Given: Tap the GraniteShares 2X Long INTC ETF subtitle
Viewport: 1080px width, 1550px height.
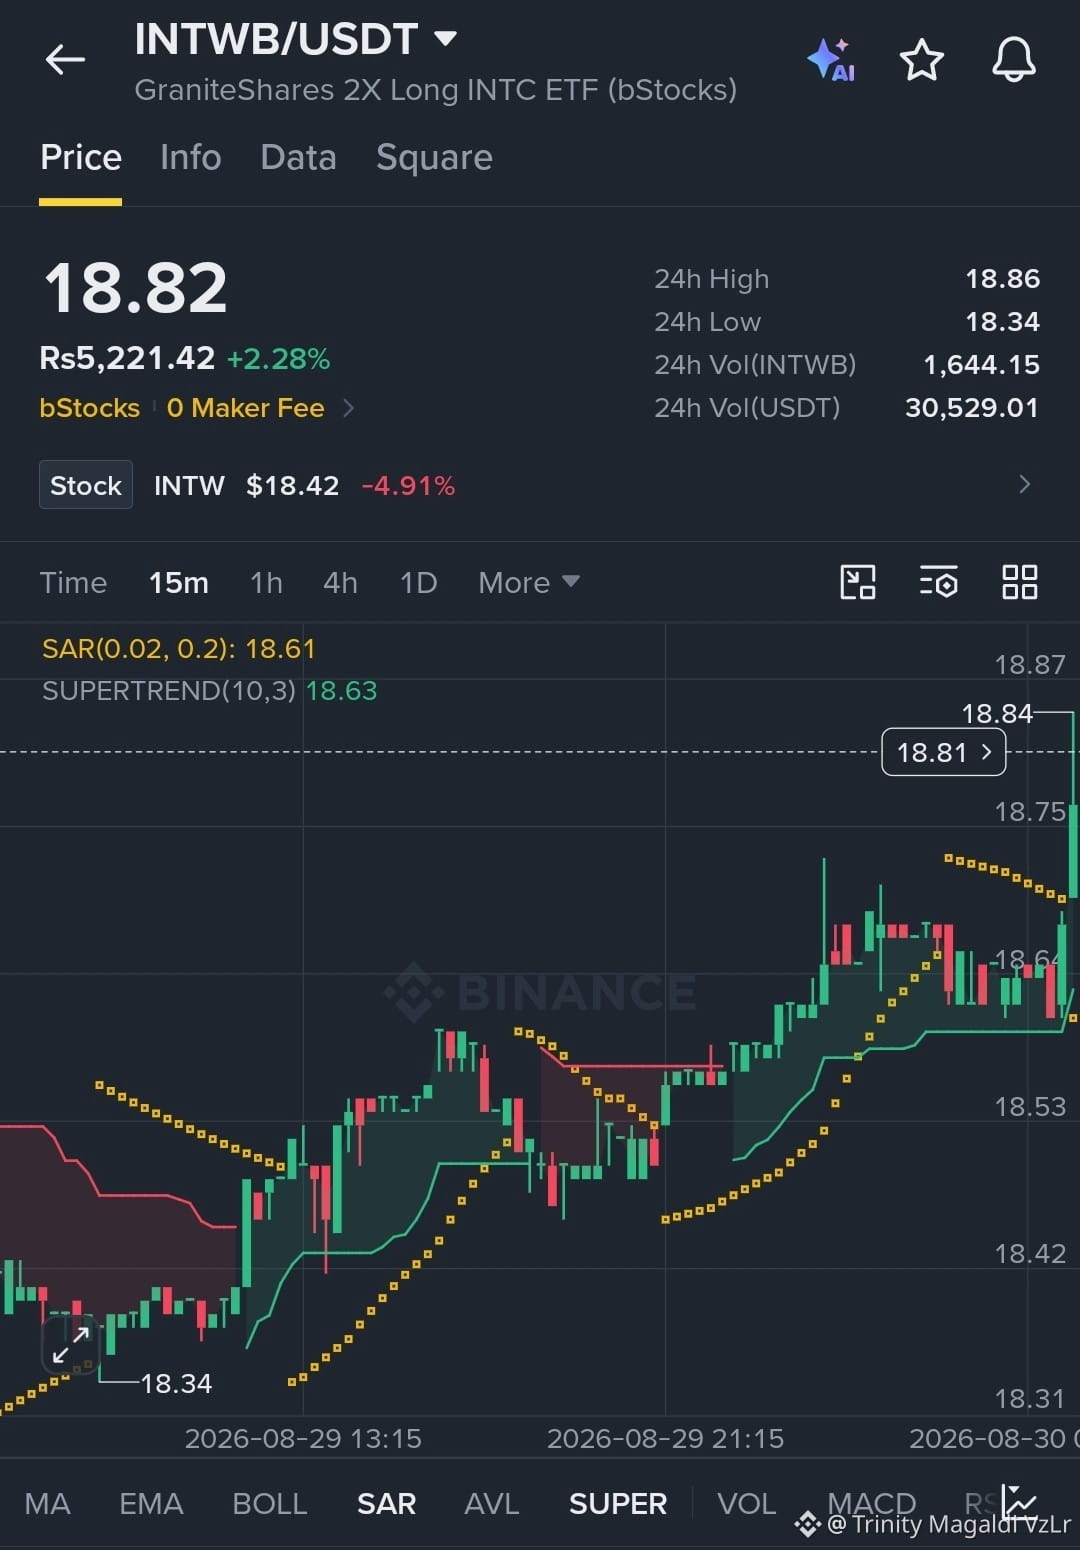Looking at the screenshot, I should tap(436, 90).
